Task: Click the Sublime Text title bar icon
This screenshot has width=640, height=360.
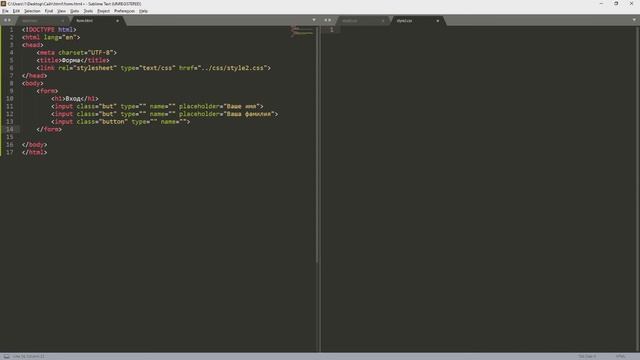Action: coord(3,3)
